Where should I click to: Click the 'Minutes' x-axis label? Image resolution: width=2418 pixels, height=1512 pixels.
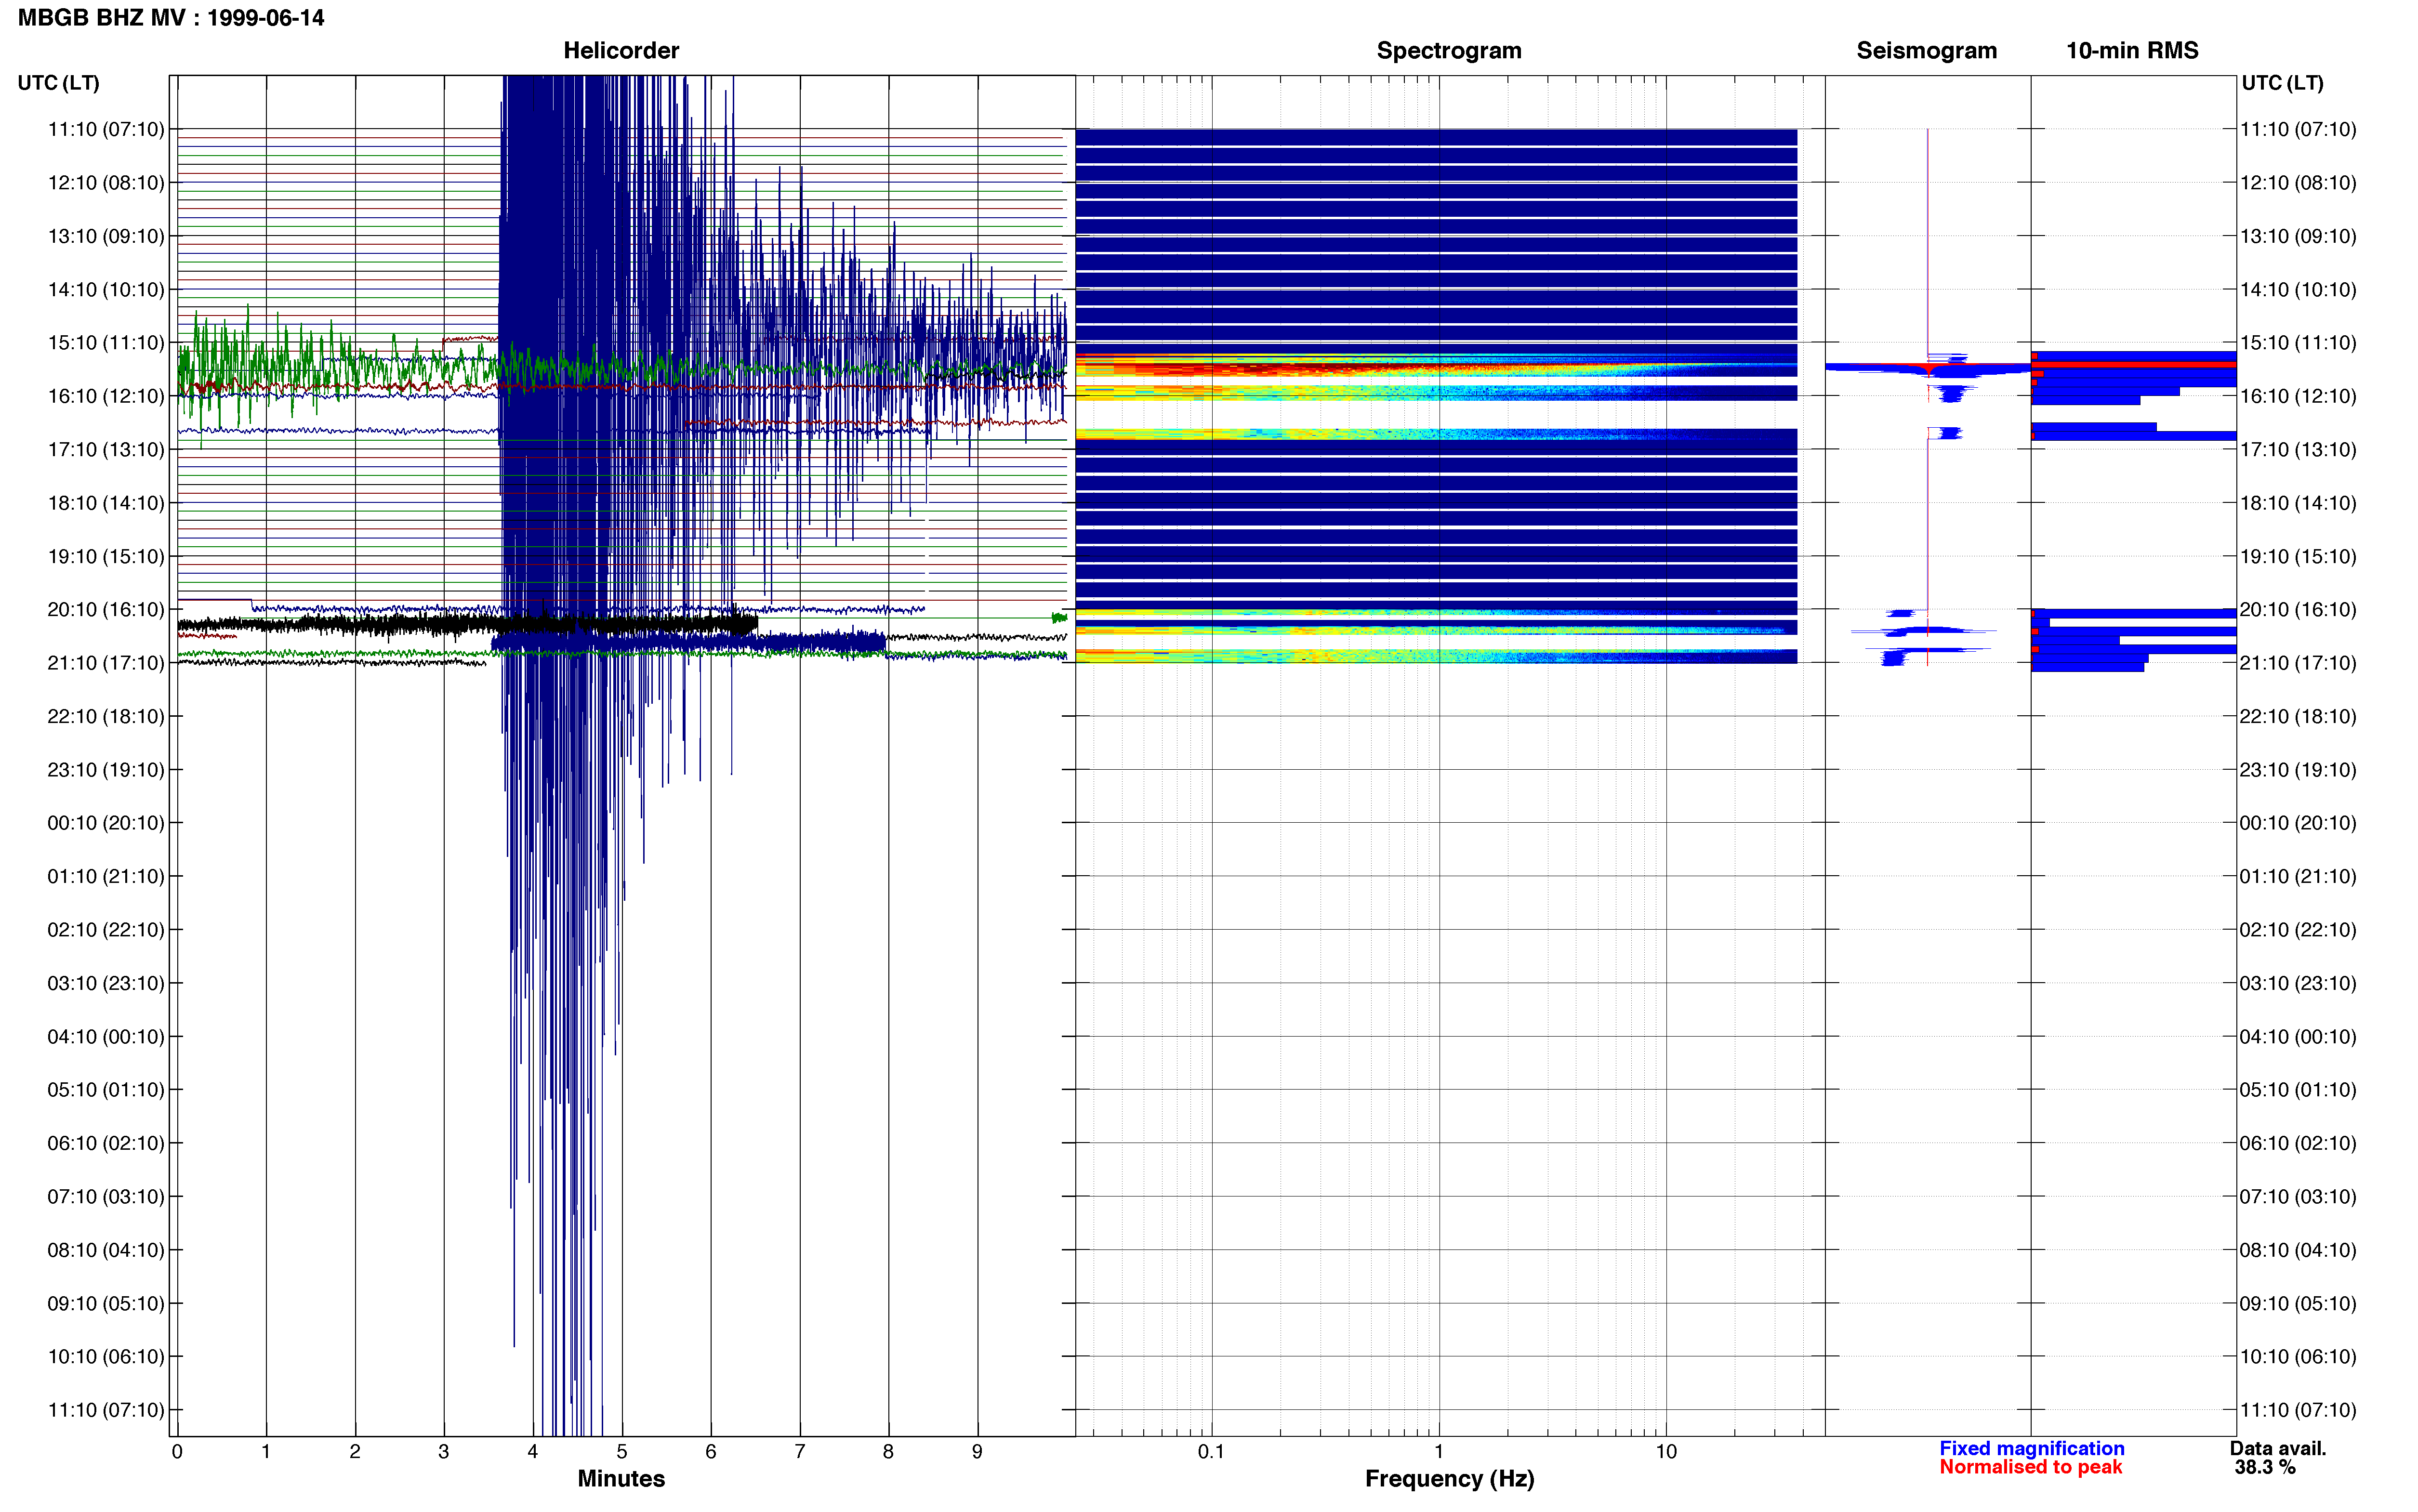(621, 1479)
